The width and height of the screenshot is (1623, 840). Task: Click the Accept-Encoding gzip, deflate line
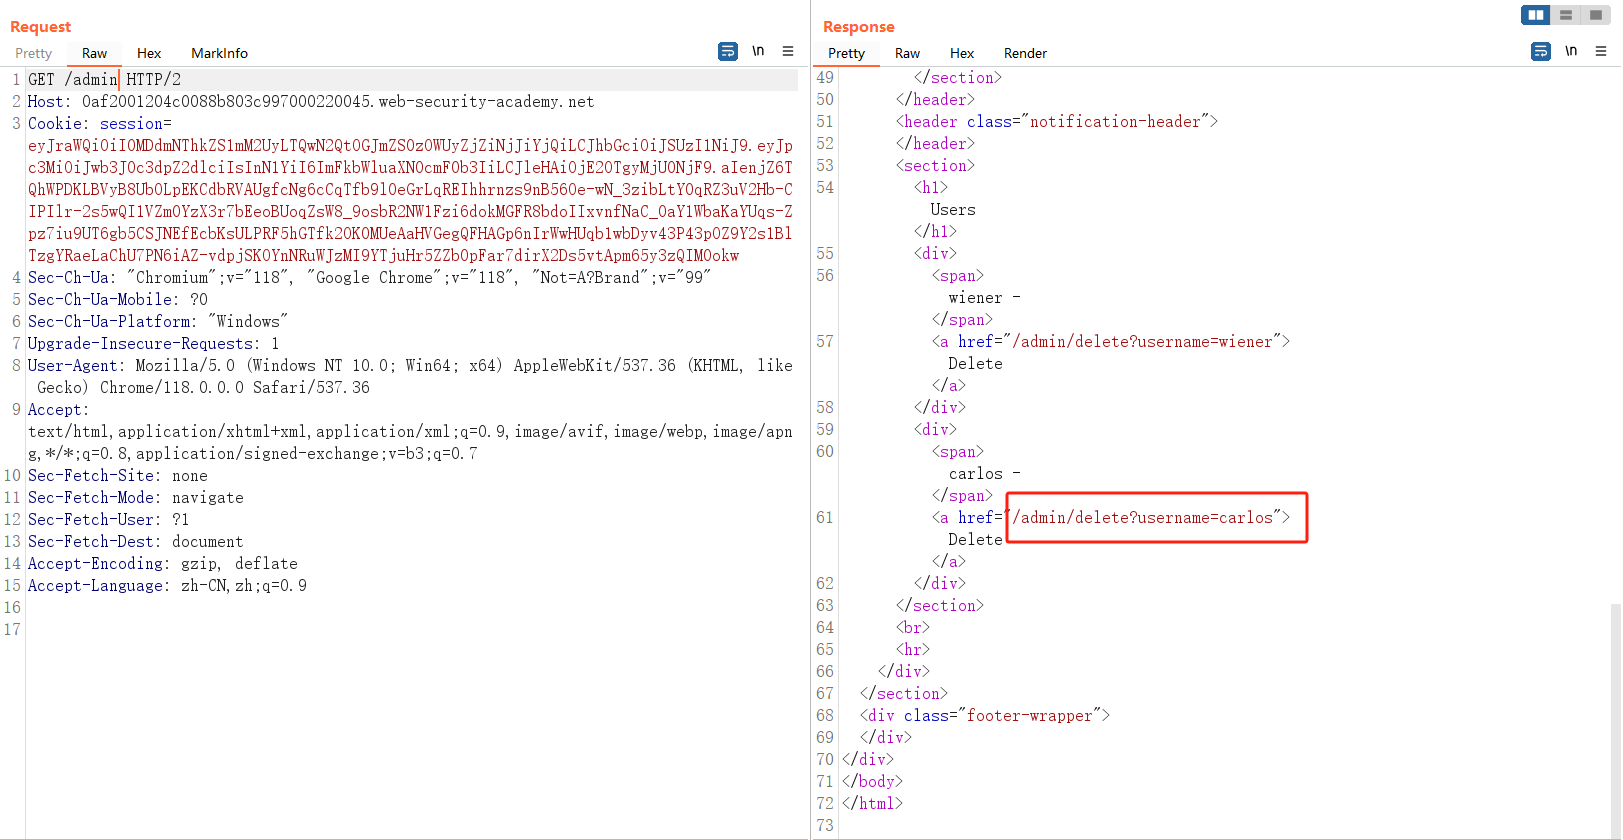(x=163, y=563)
